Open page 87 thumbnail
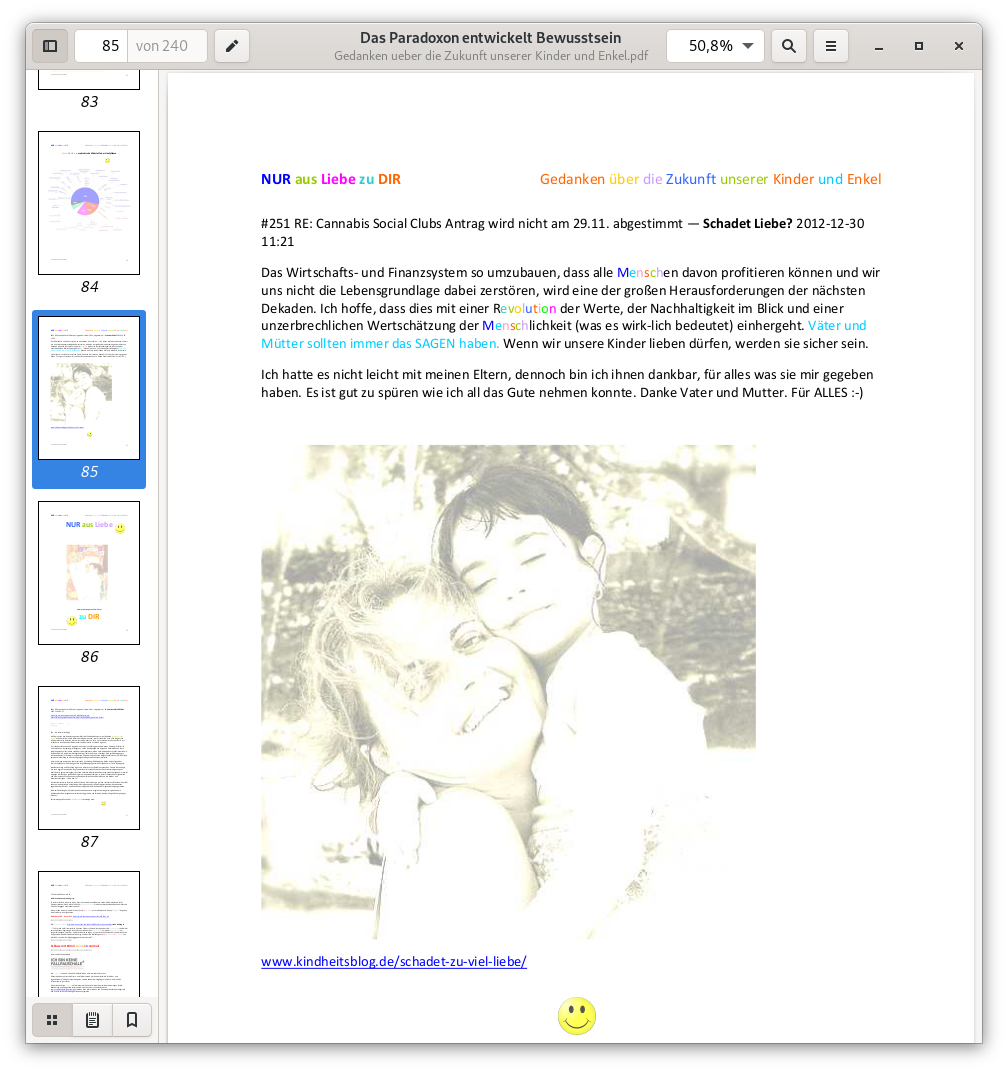The image size is (1008, 1072). click(89, 758)
